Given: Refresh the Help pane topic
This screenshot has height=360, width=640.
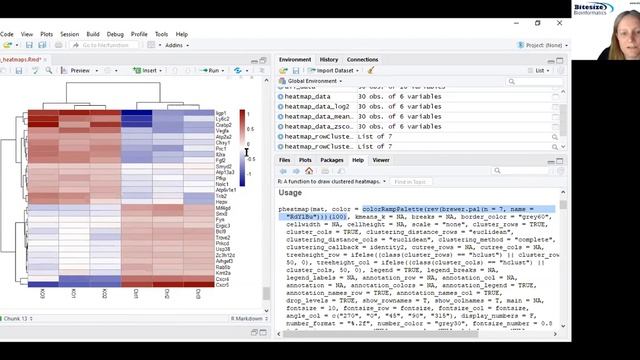Looking at the screenshot, I should pos(560,171).
